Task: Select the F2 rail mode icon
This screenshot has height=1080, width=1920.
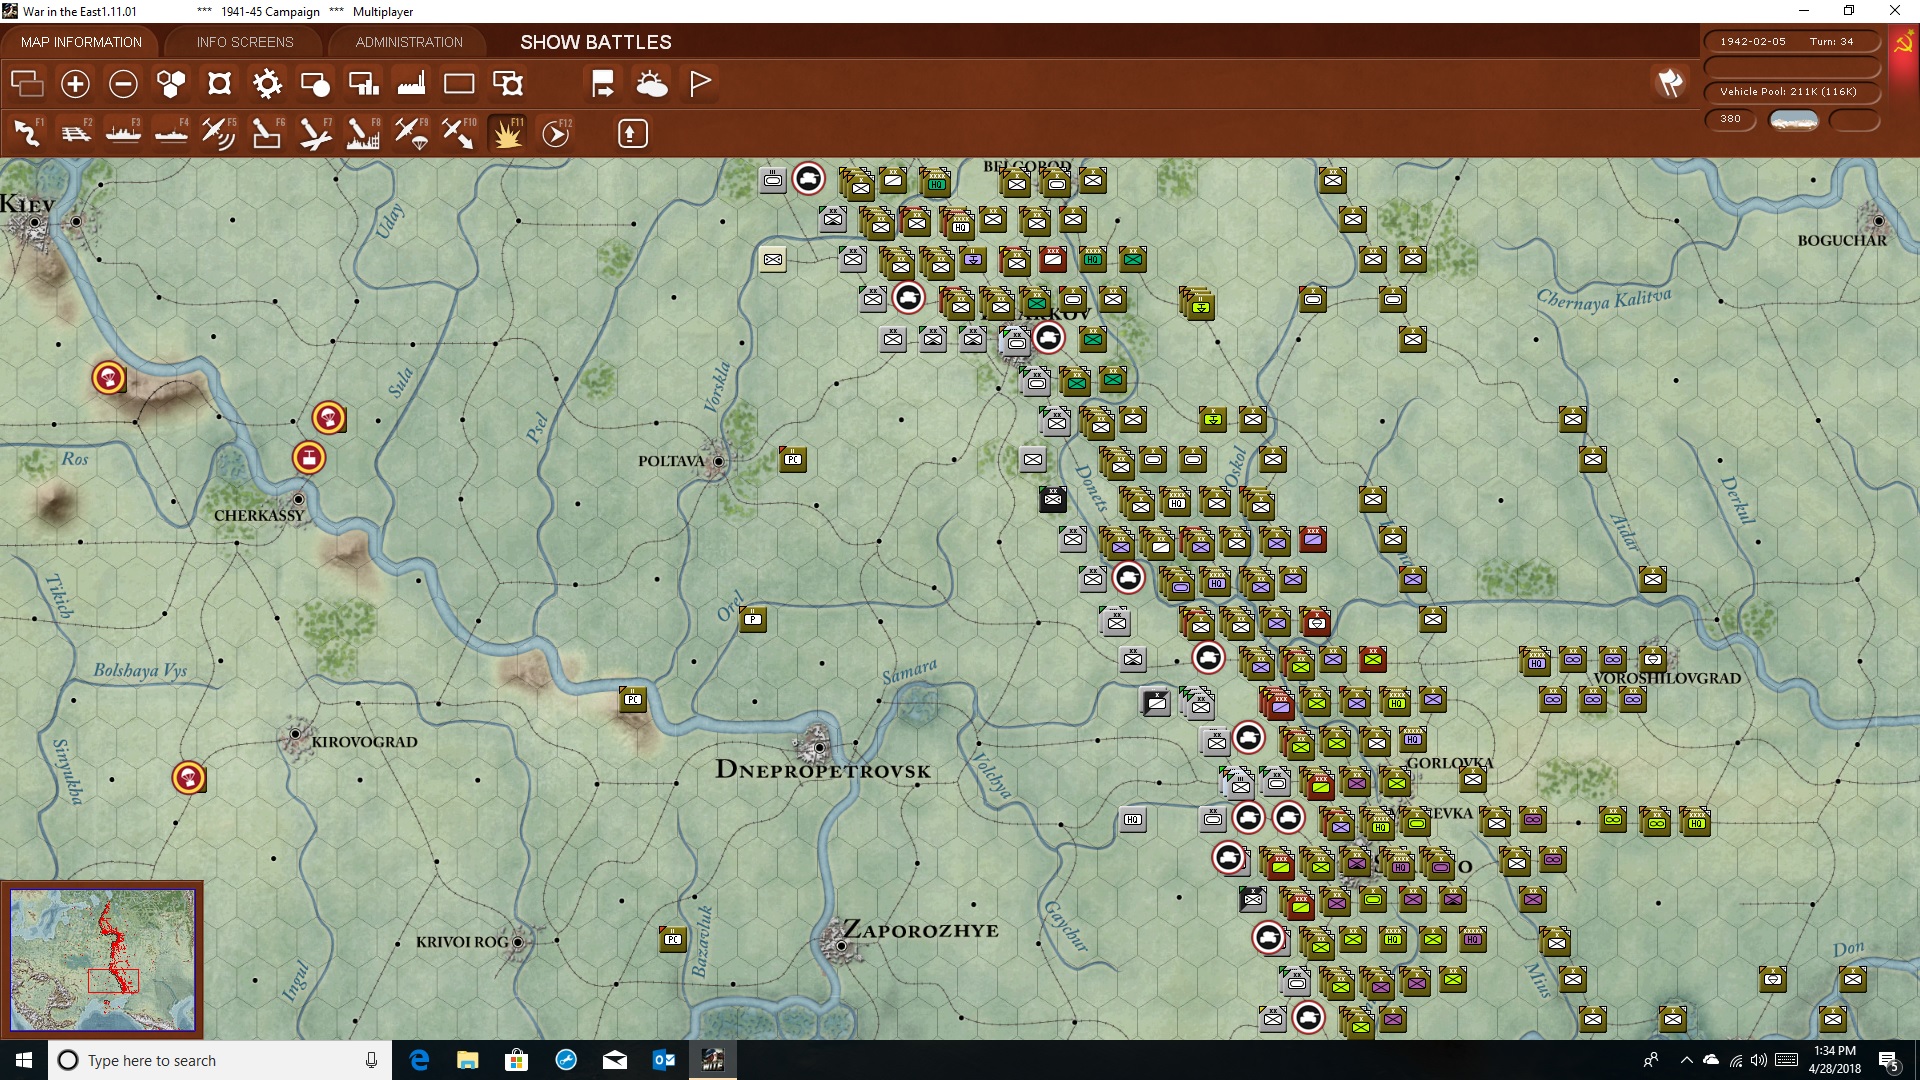Action: point(76,133)
